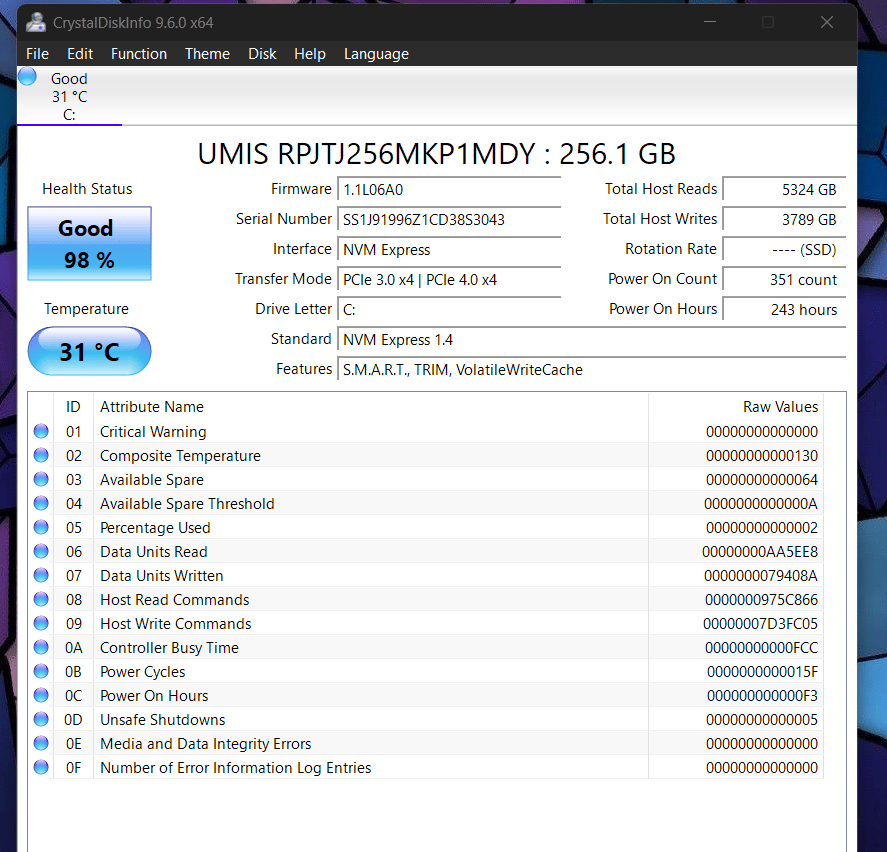This screenshot has height=852, width=887.
Task: Click status orb for Unsafe Shutdowns row
Action: coord(41,719)
